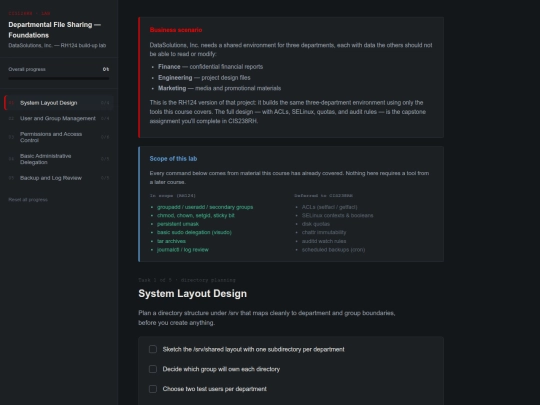The width and height of the screenshot is (540, 405).
Task: Check Sketch the /srv/shared layout task
Action: pos(153,349)
